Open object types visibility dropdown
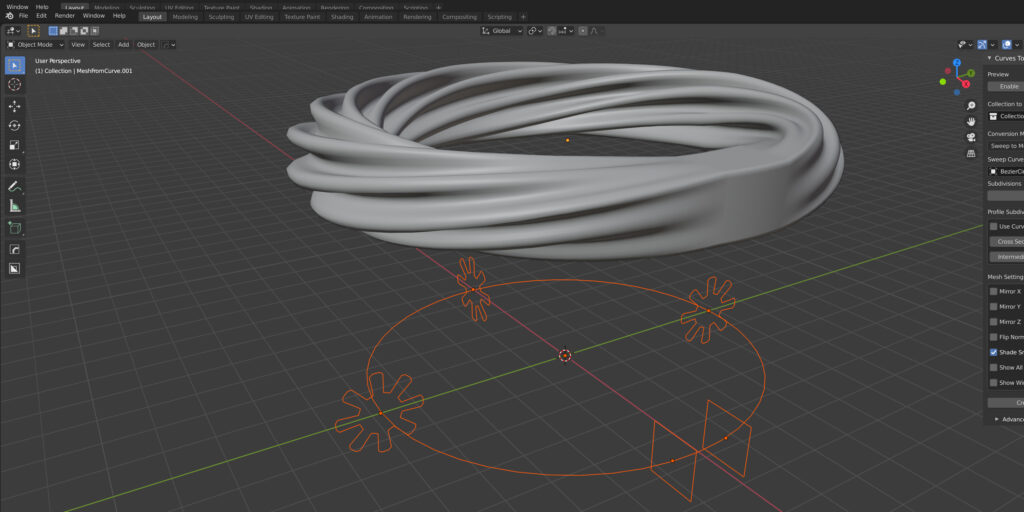 (965, 44)
